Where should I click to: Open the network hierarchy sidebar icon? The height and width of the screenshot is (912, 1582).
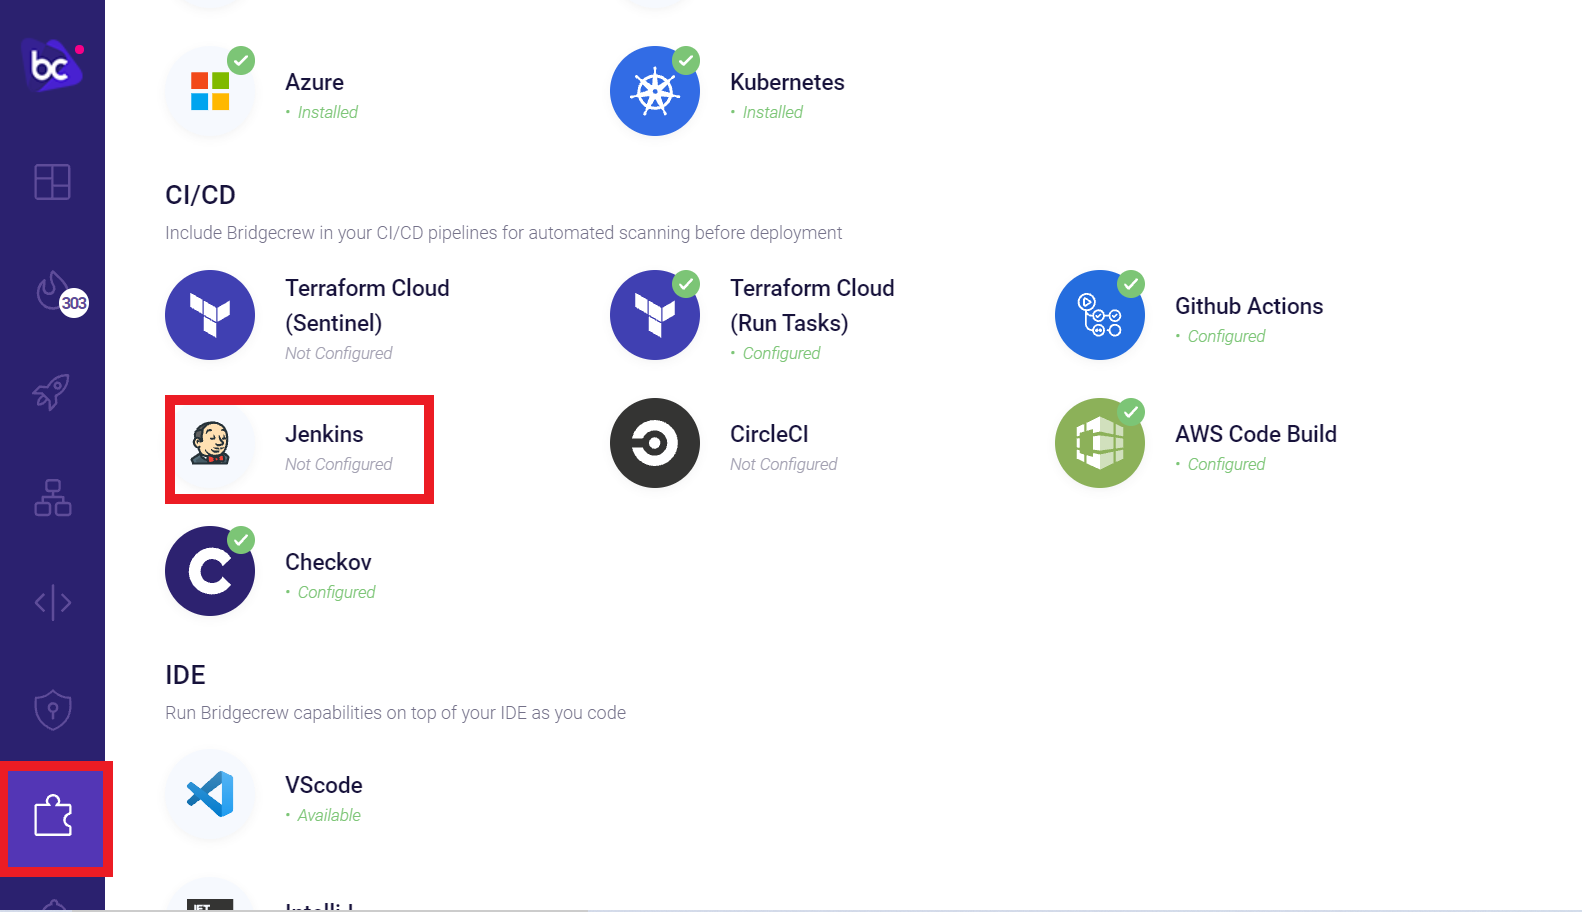[x=52, y=497]
